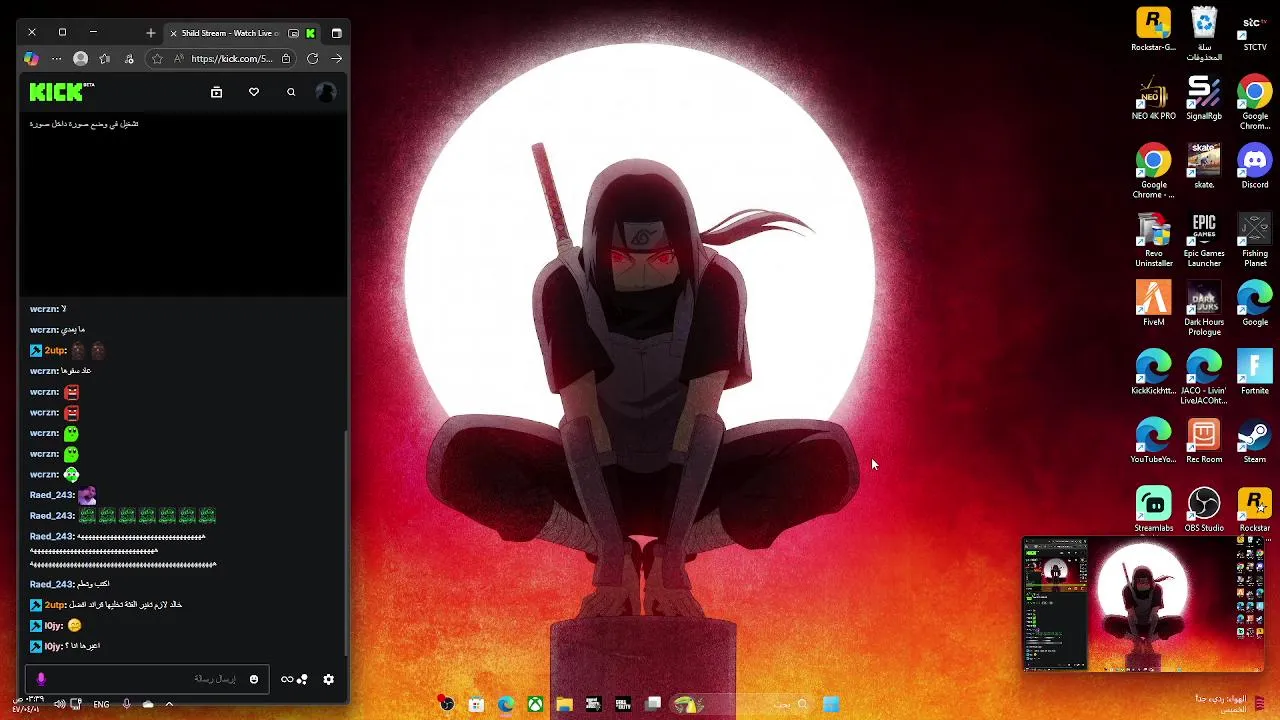Open Edge settings and more menu

[x=57, y=59]
